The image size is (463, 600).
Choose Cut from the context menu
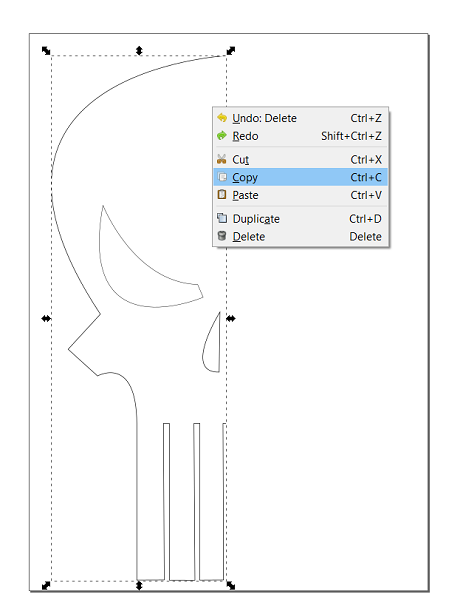click(300, 160)
